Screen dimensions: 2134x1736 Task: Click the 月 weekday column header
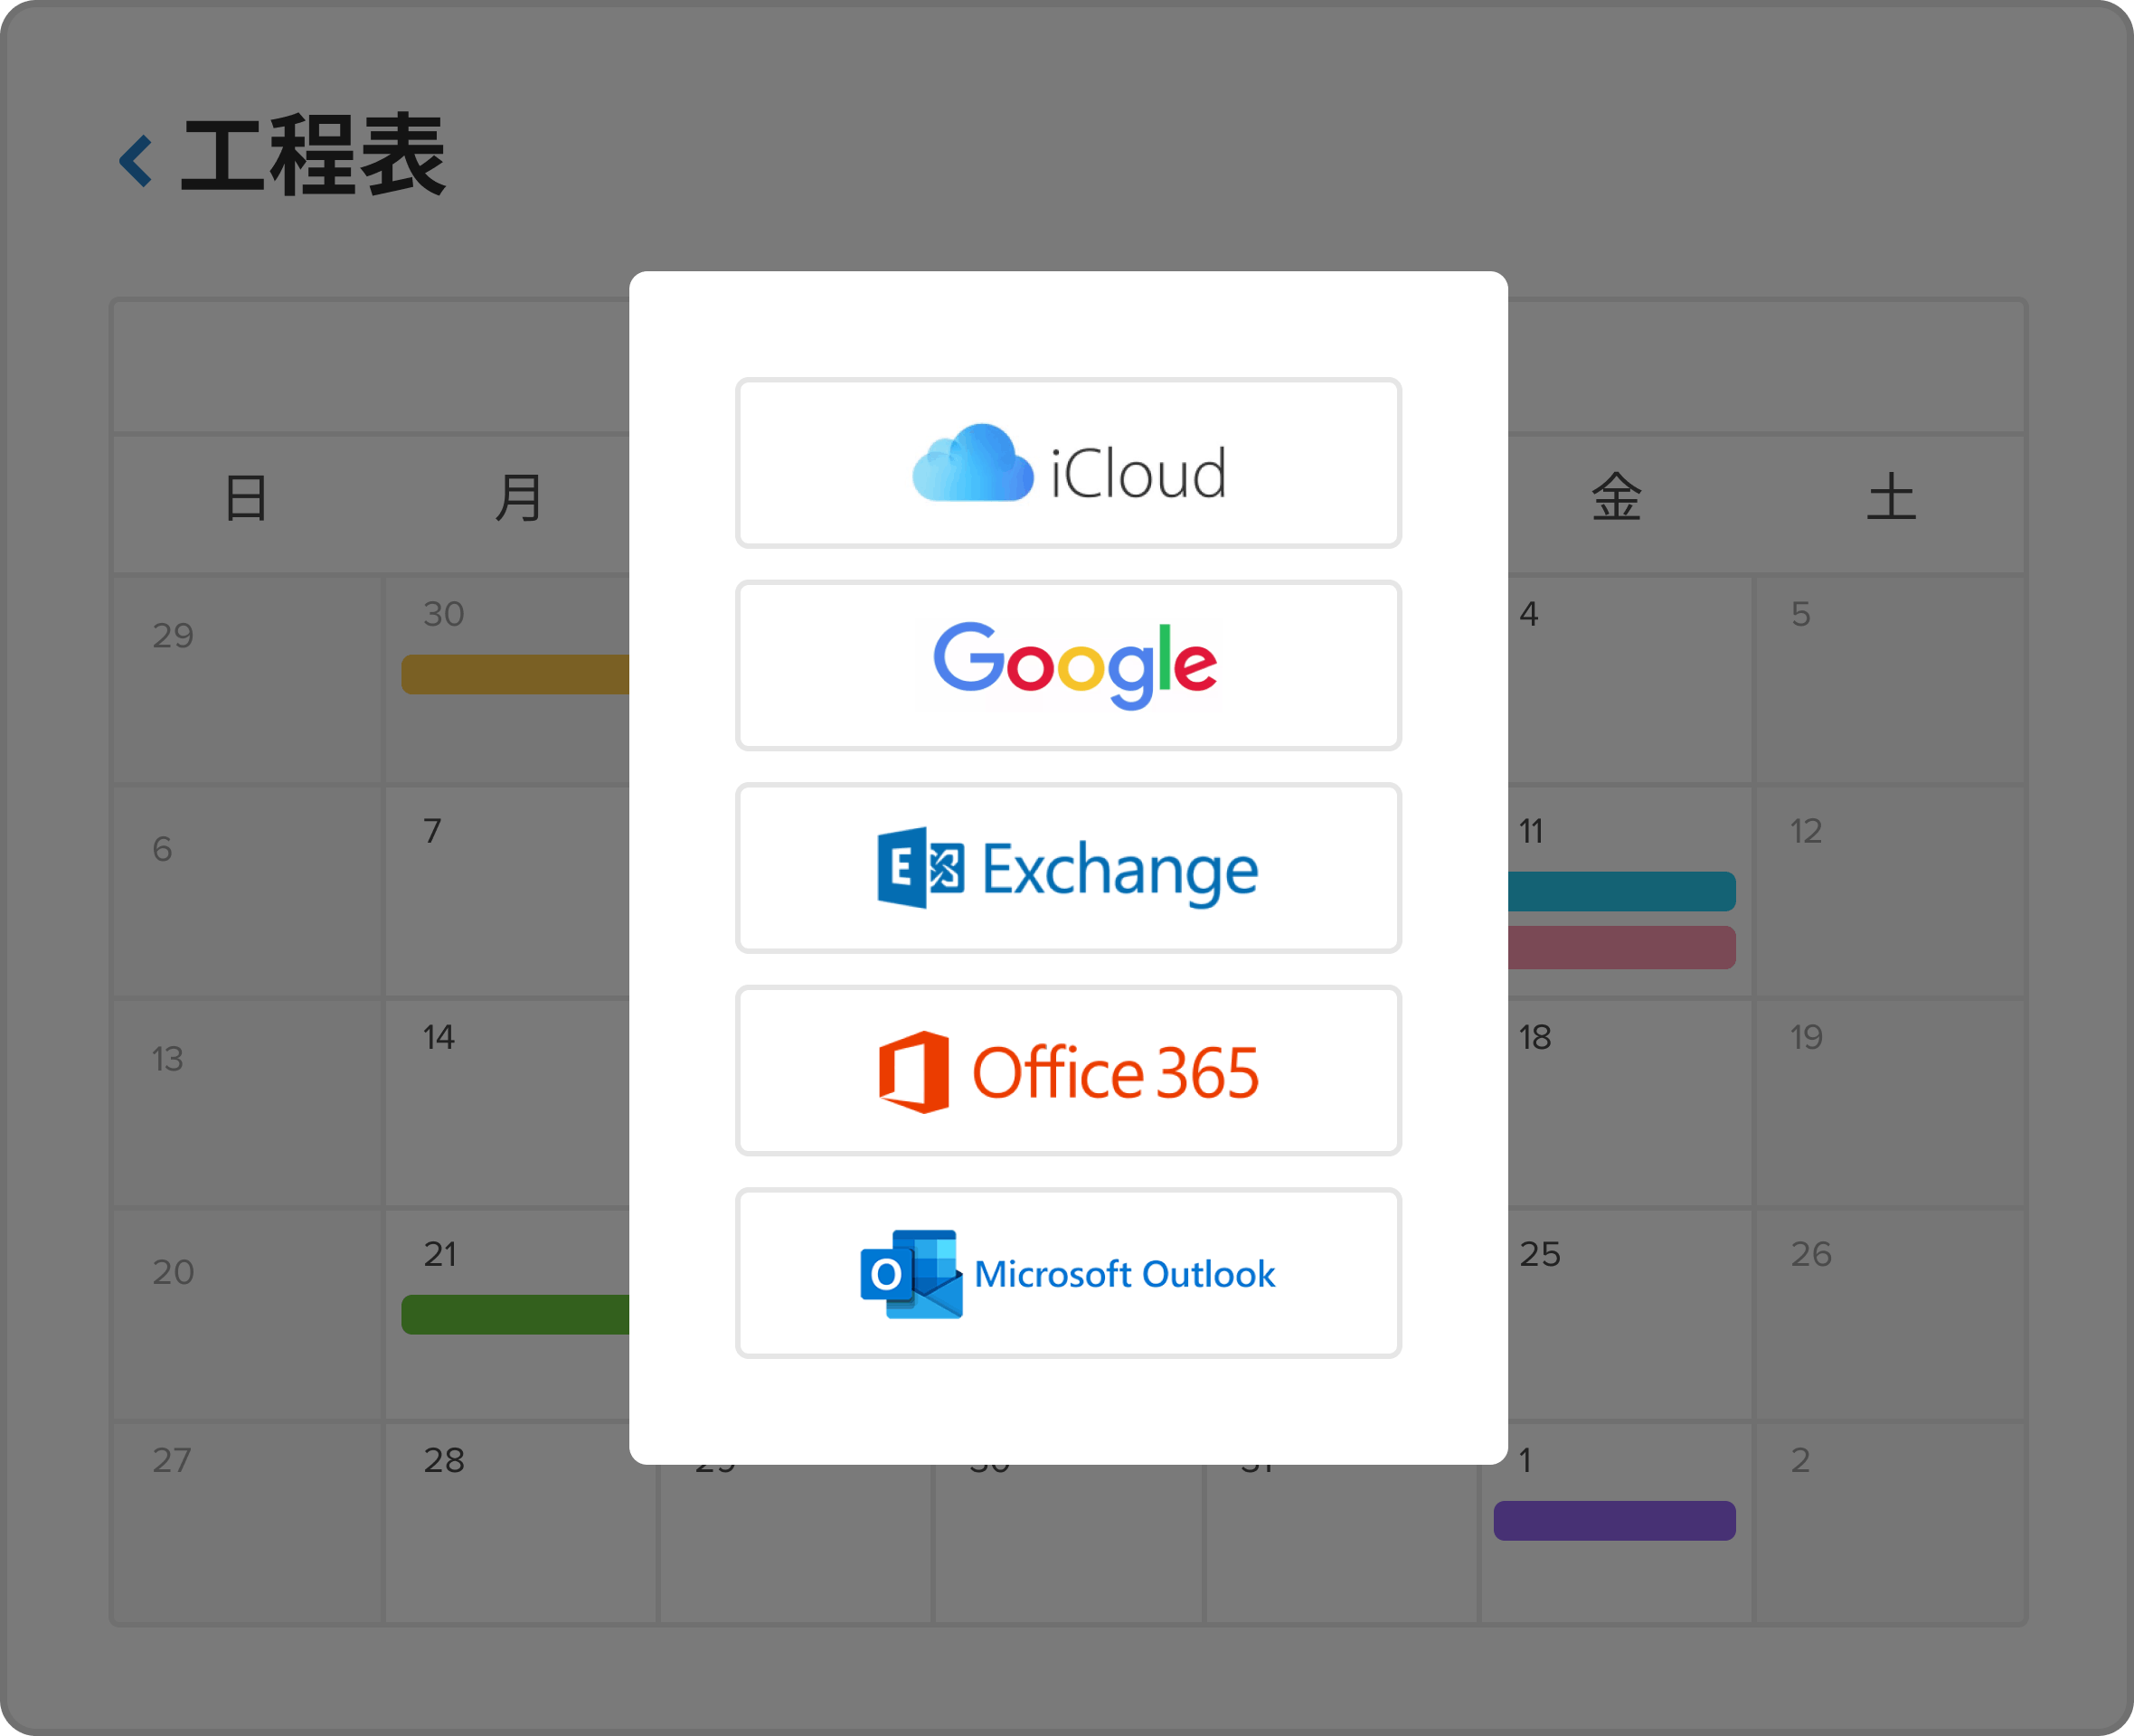click(518, 497)
